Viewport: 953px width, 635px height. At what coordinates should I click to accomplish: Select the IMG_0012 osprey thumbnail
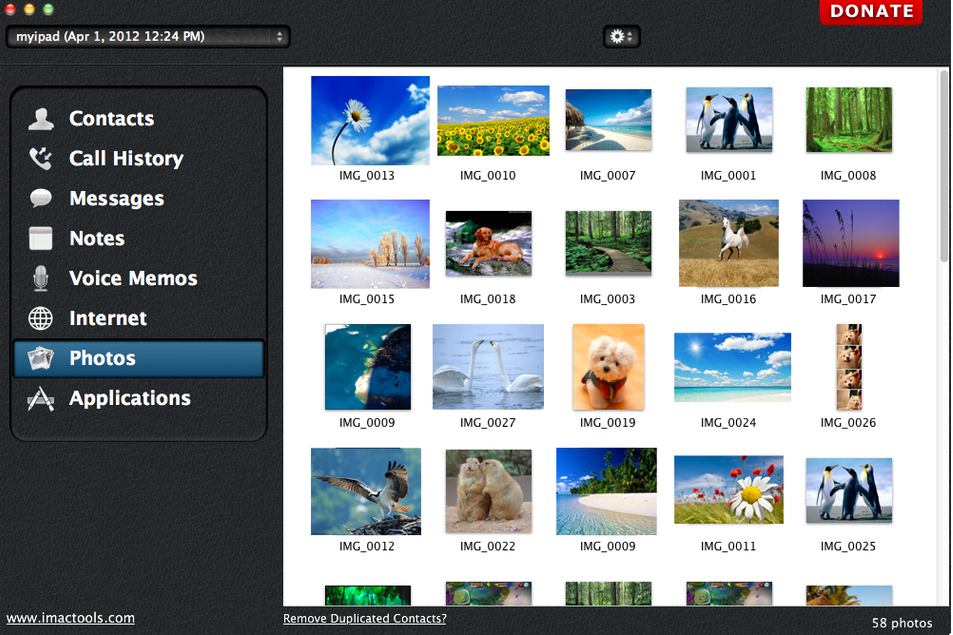coord(366,492)
